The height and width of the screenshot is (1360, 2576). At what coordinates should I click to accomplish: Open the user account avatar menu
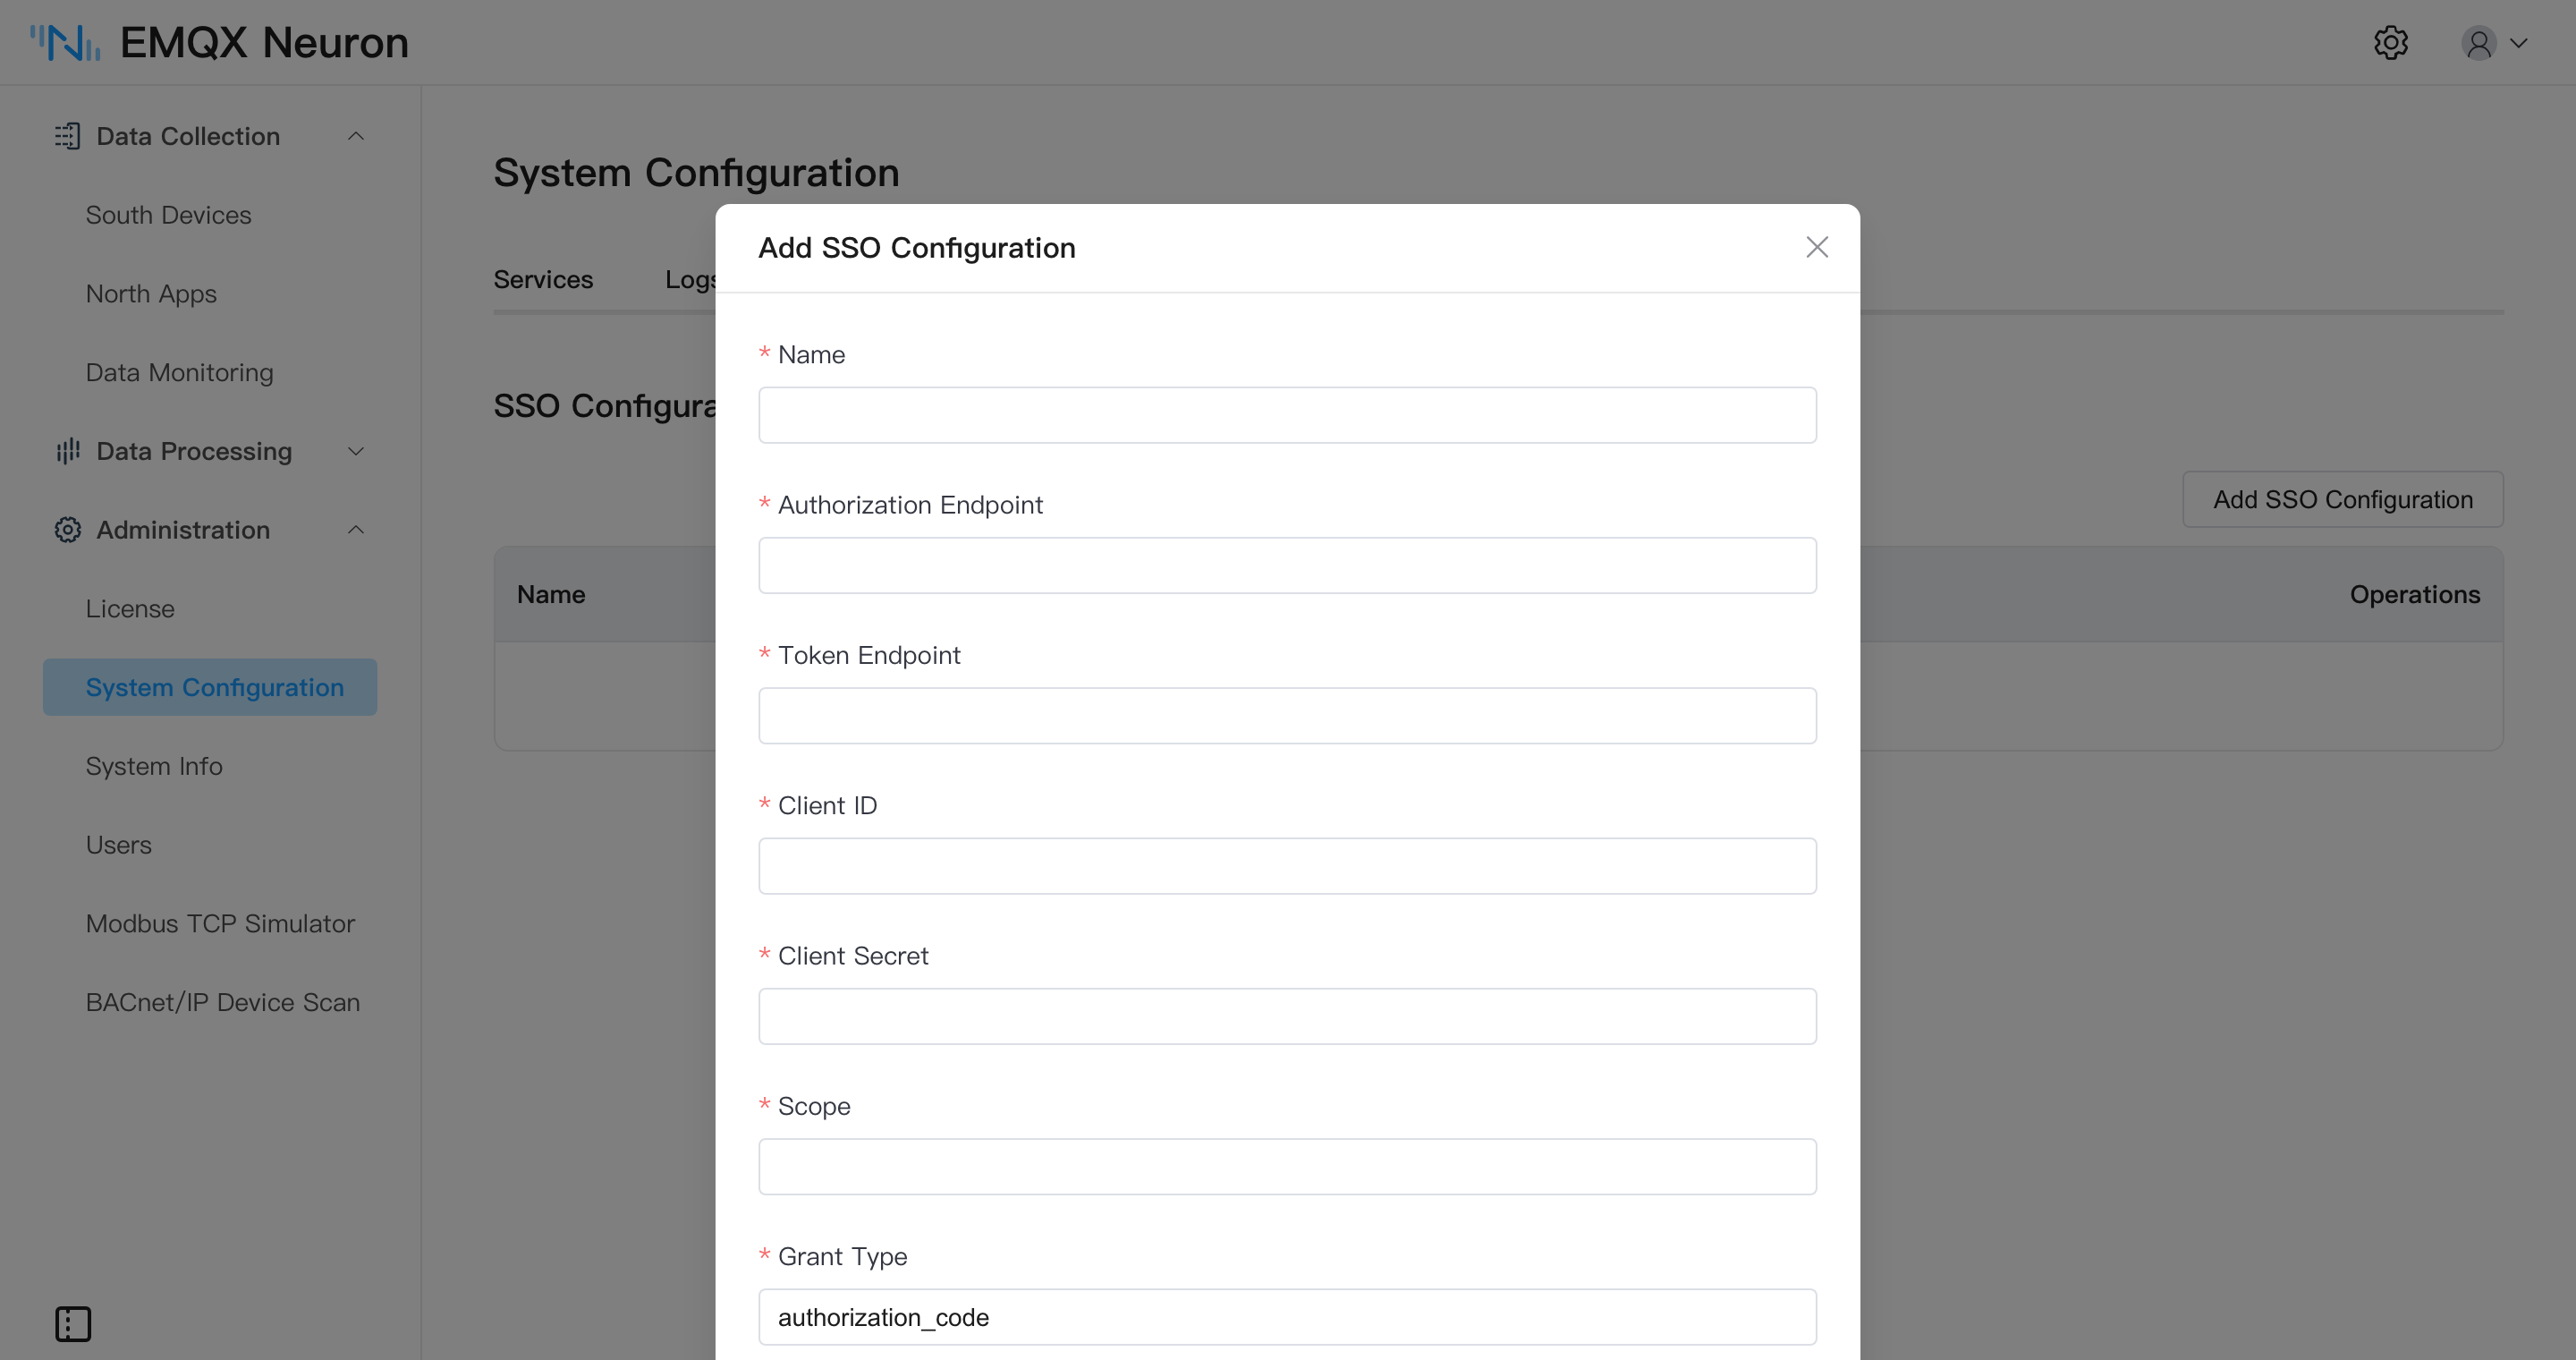[2479, 43]
